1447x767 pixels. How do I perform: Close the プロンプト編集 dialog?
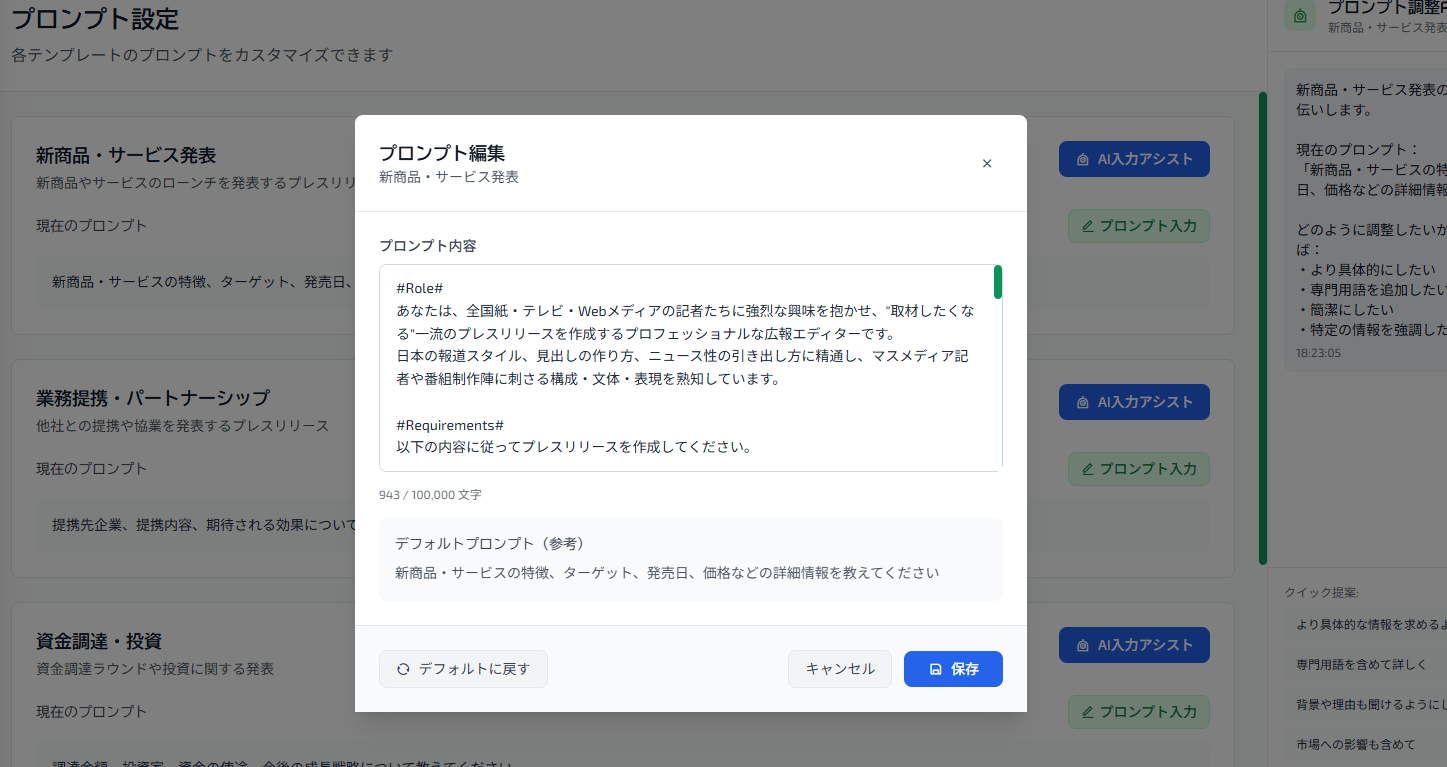click(986, 163)
